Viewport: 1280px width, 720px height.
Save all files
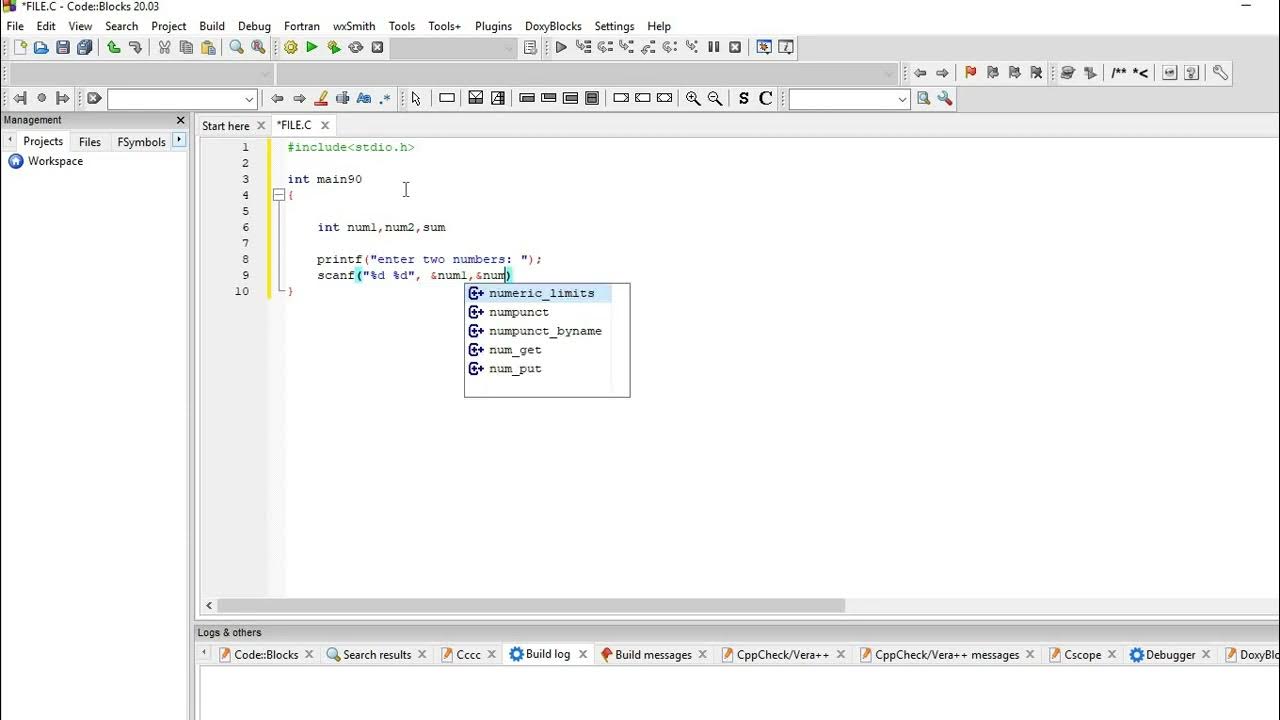tap(85, 47)
